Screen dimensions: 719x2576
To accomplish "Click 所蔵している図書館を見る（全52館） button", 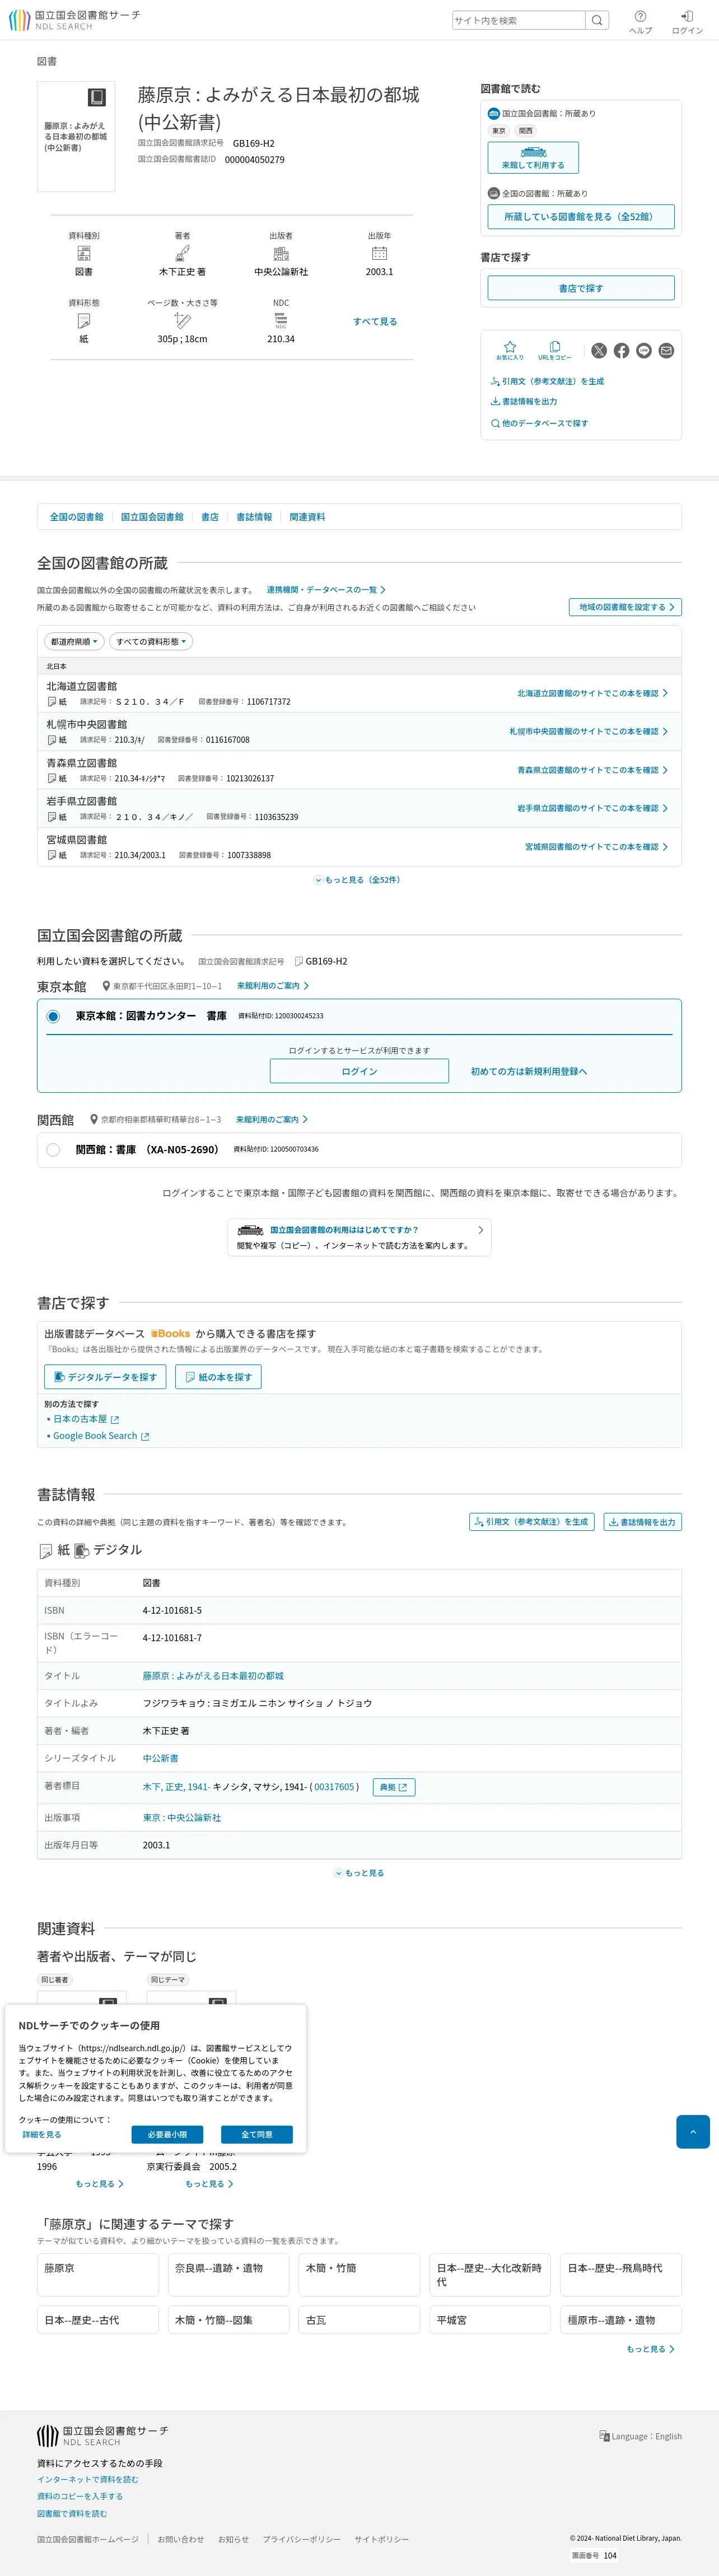I will 581,217.
